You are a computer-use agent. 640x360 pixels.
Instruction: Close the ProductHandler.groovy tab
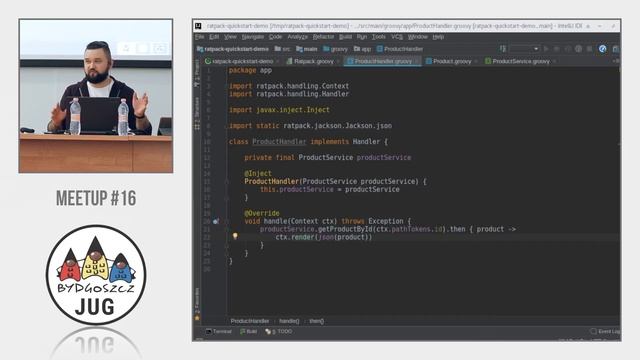(417, 61)
